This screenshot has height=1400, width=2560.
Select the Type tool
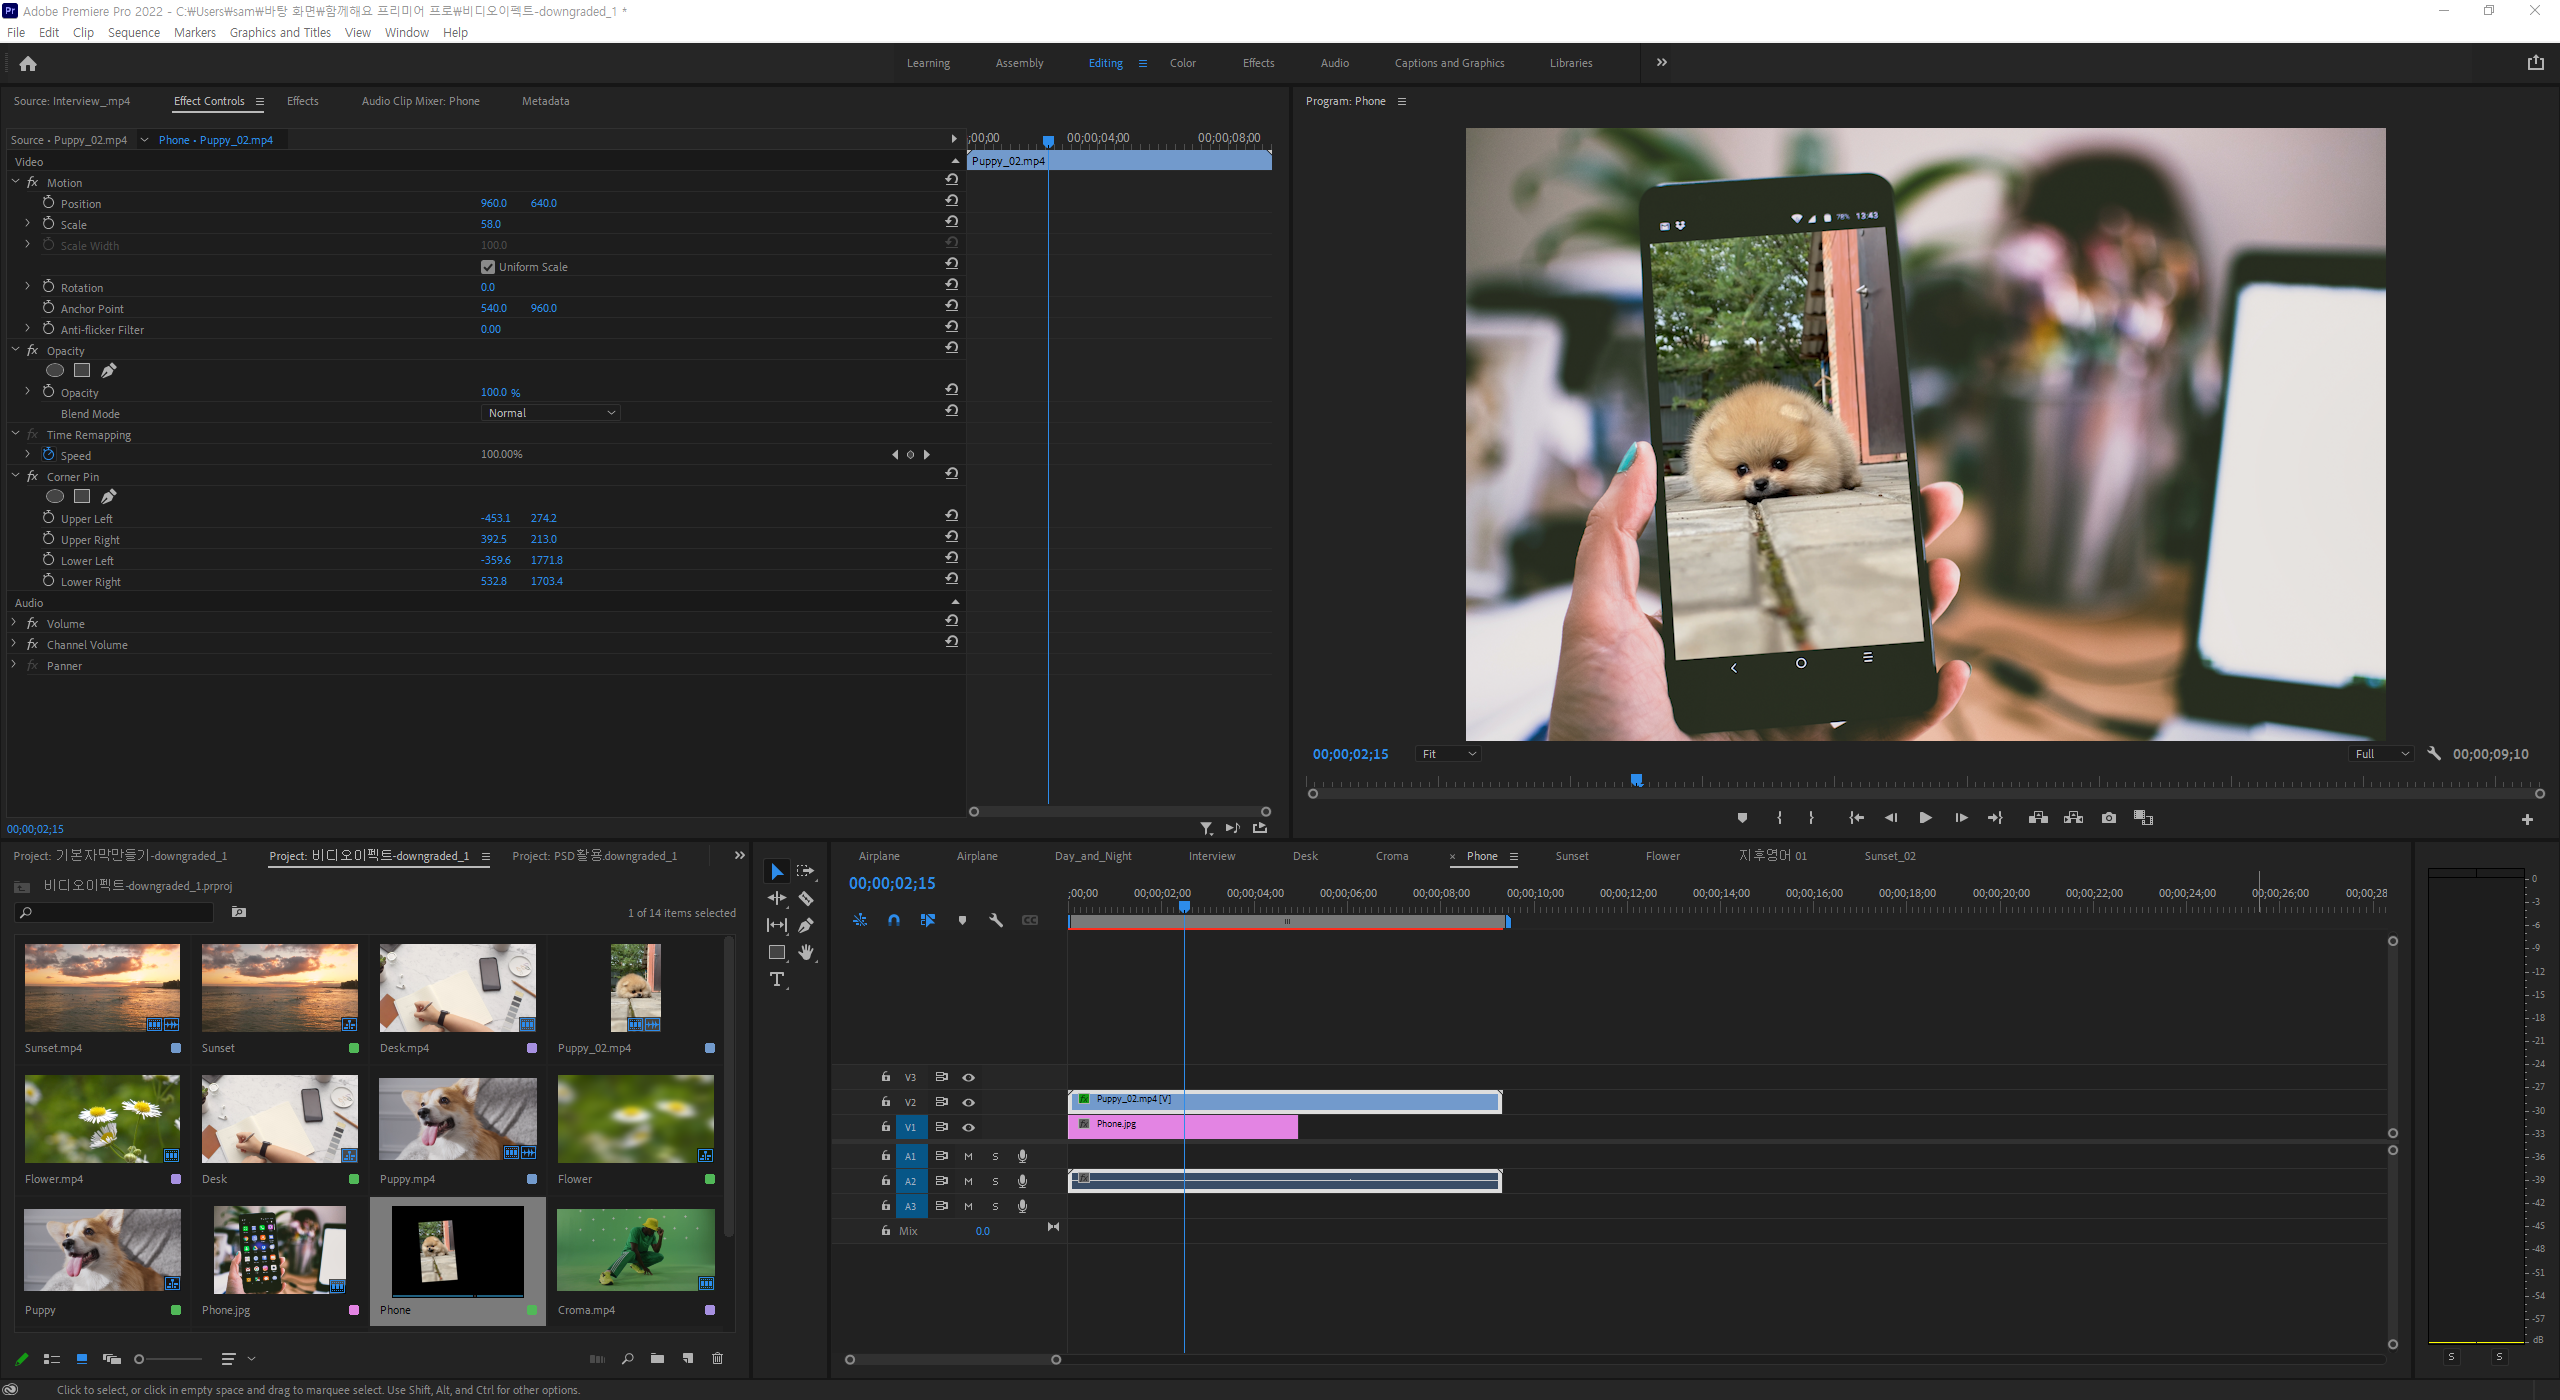[x=777, y=980]
